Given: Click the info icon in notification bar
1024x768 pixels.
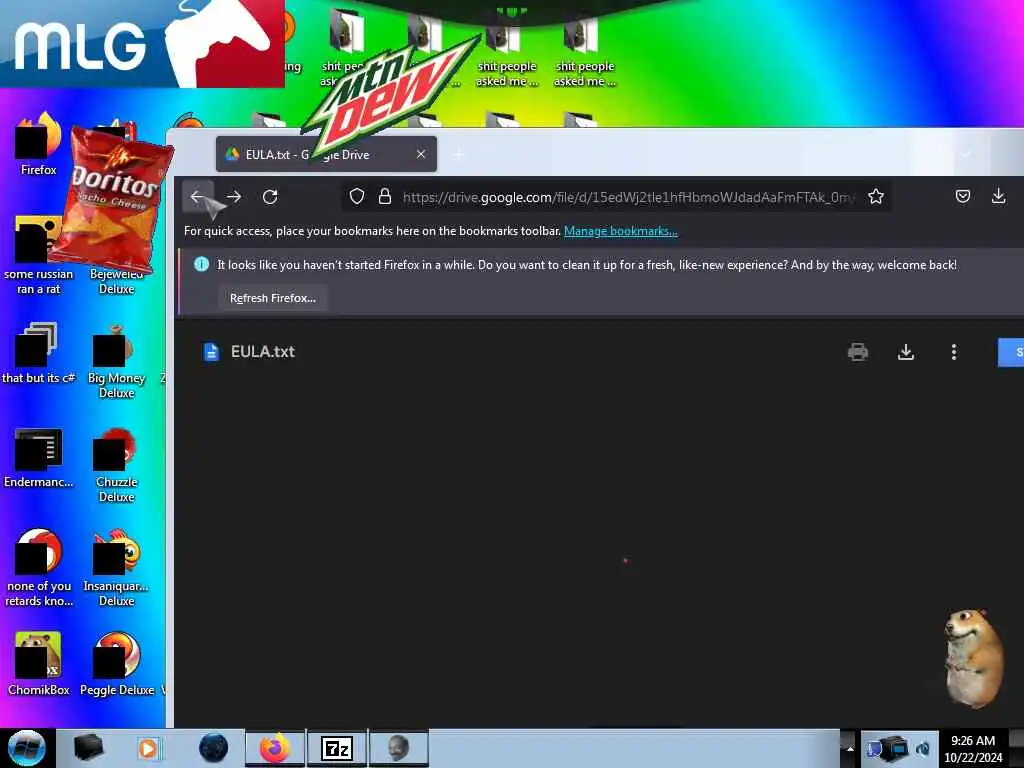Looking at the screenshot, I should click(201, 264).
